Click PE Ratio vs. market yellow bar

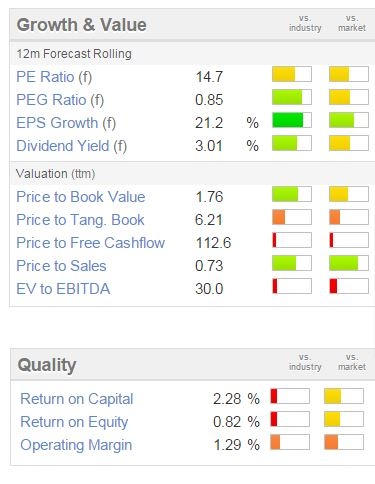click(349, 74)
